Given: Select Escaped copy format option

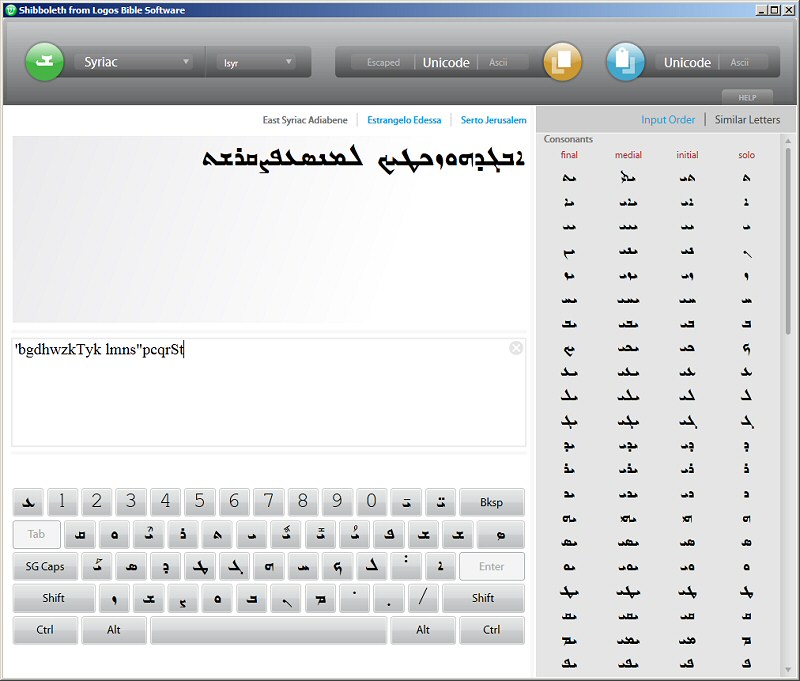Looking at the screenshot, I should click(383, 63).
